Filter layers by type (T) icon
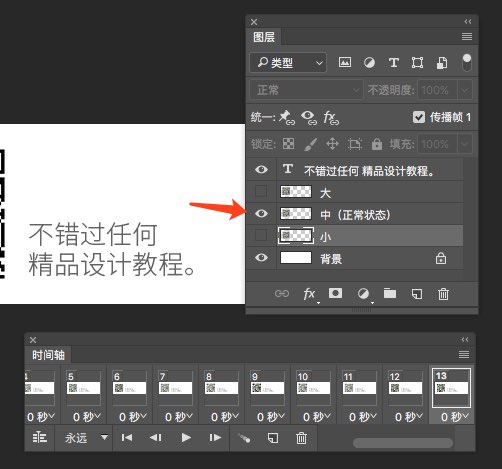This screenshot has height=469, width=502. [x=394, y=62]
